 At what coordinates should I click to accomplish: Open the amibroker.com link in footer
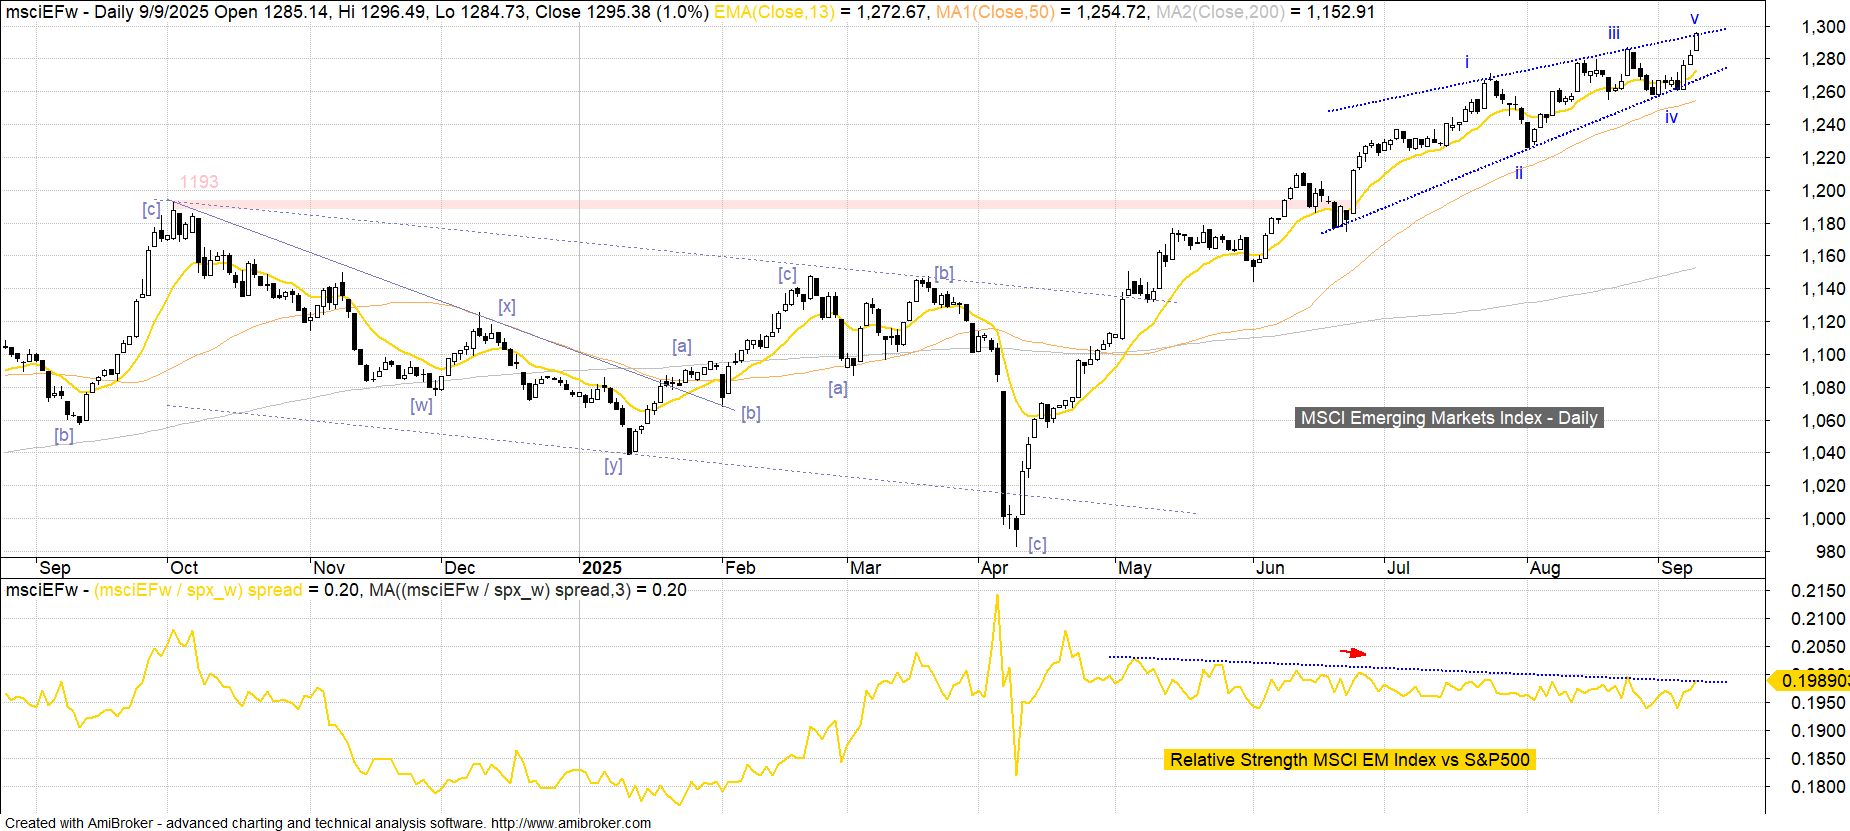pyautogui.click(x=571, y=823)
